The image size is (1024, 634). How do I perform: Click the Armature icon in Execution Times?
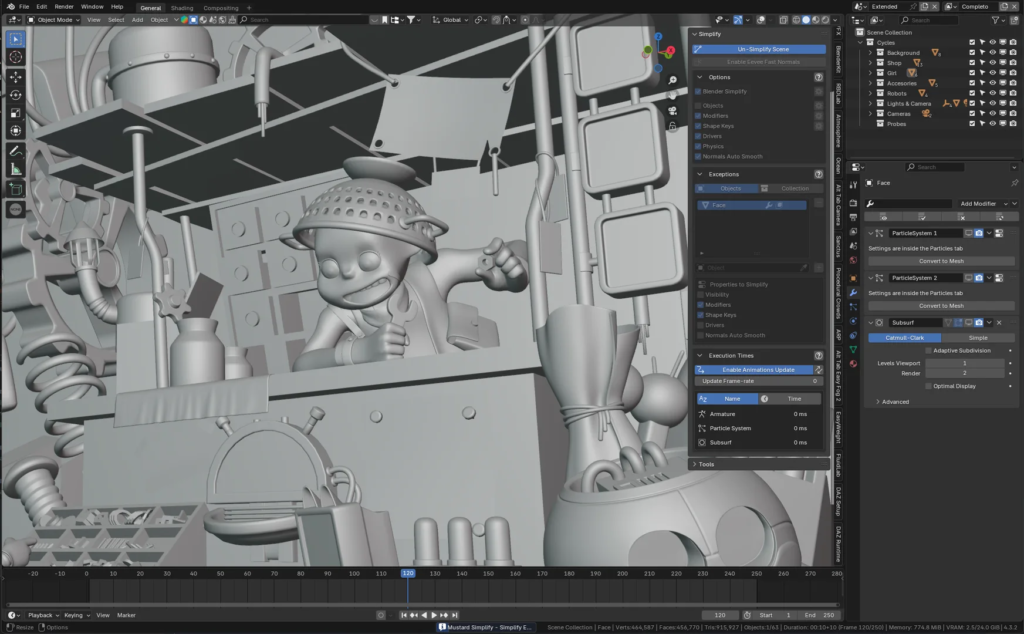tap(702, 414)
